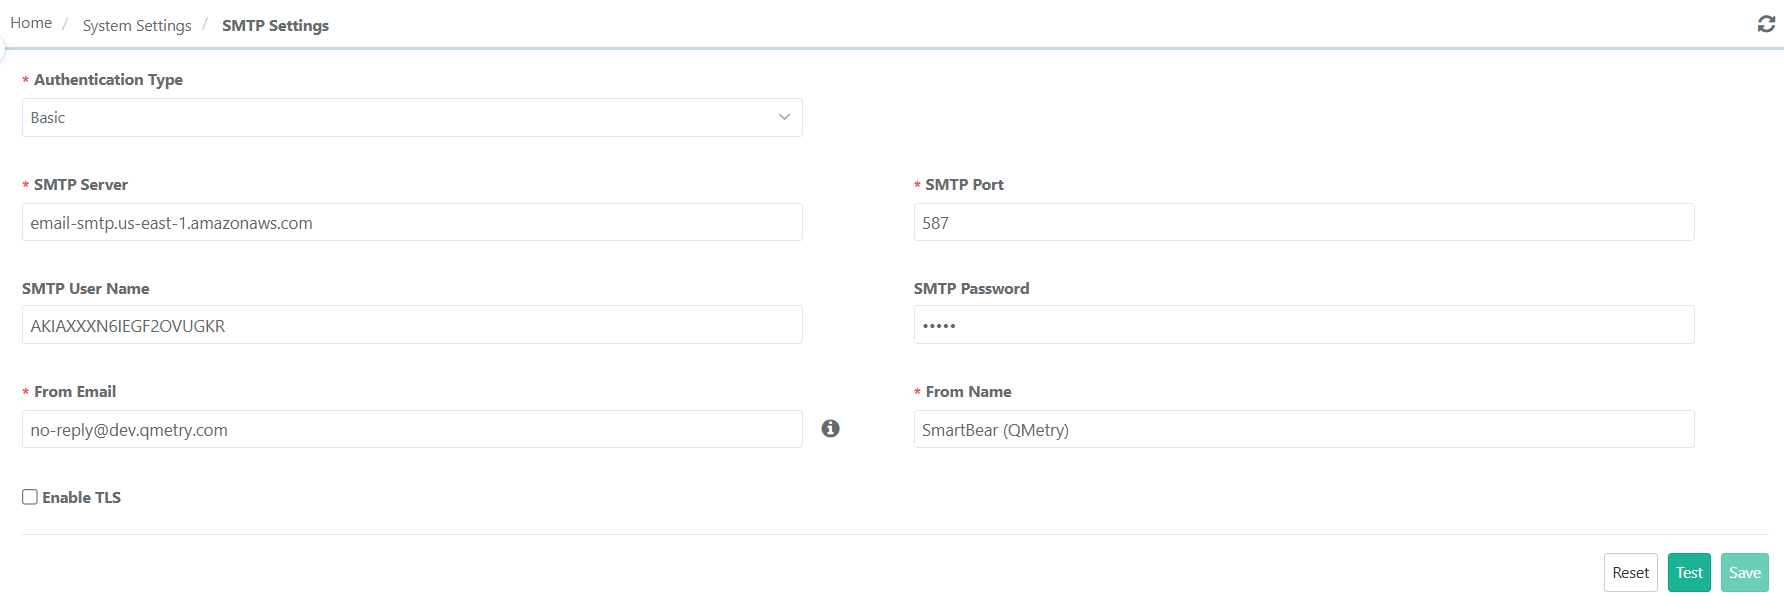Click the SMTP User Name field
The image size is (1784, 615).
pos(412,325)
